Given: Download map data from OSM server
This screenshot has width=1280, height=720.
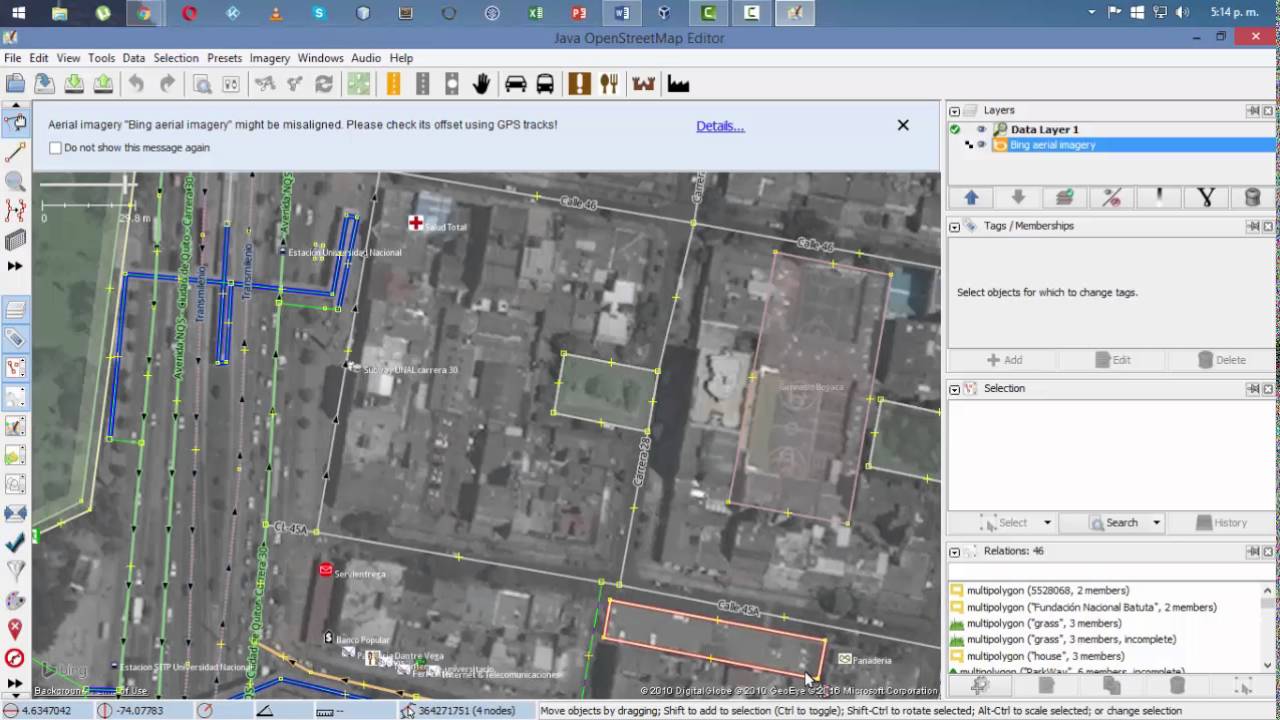Looking at the screenshot, I should [74, 84].
